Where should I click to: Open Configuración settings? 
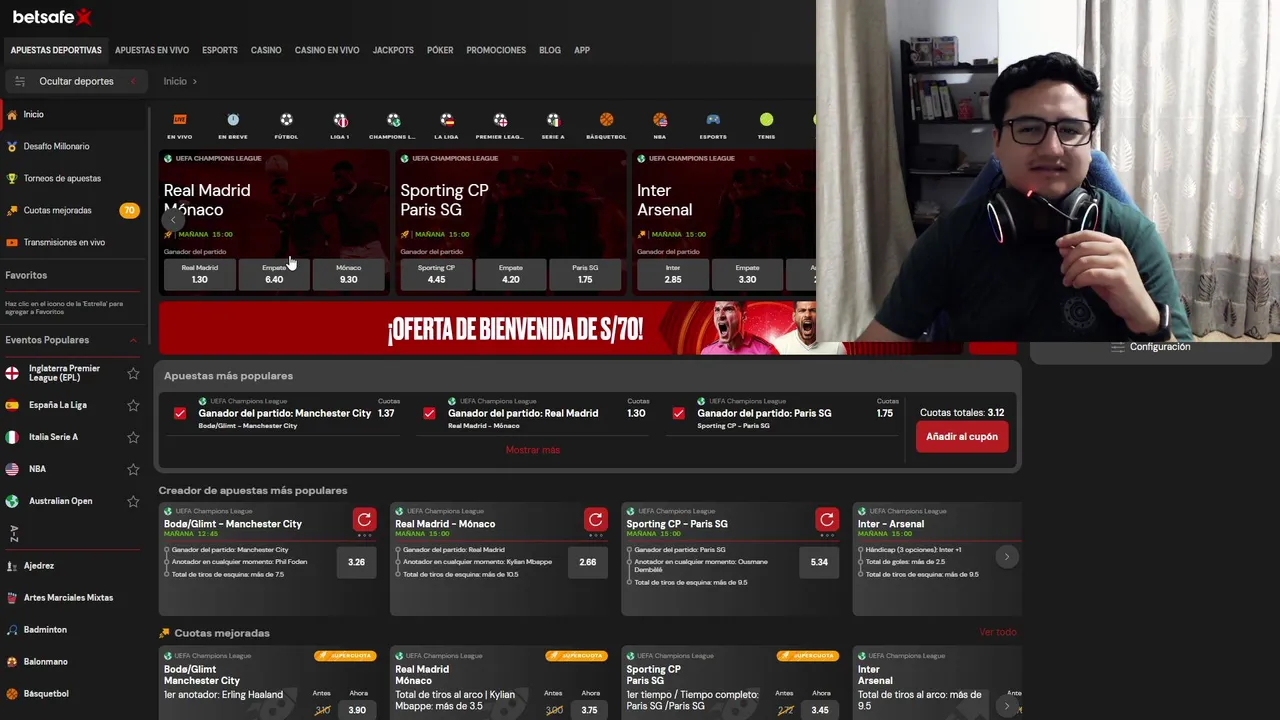click(1151, 347)
